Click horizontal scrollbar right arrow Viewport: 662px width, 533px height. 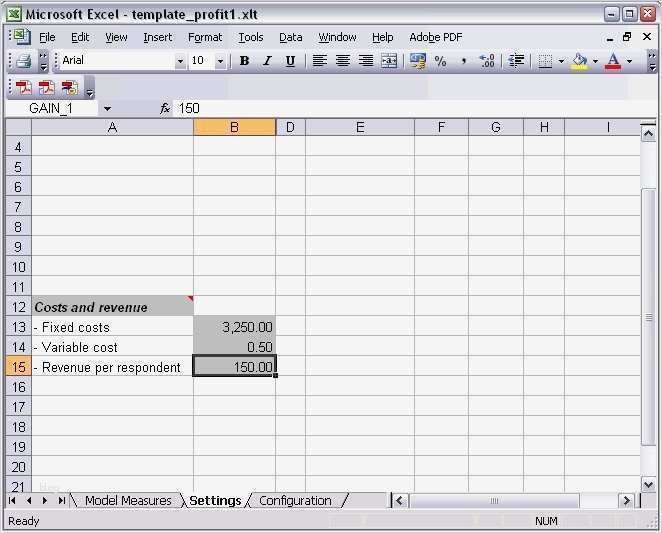627,501
